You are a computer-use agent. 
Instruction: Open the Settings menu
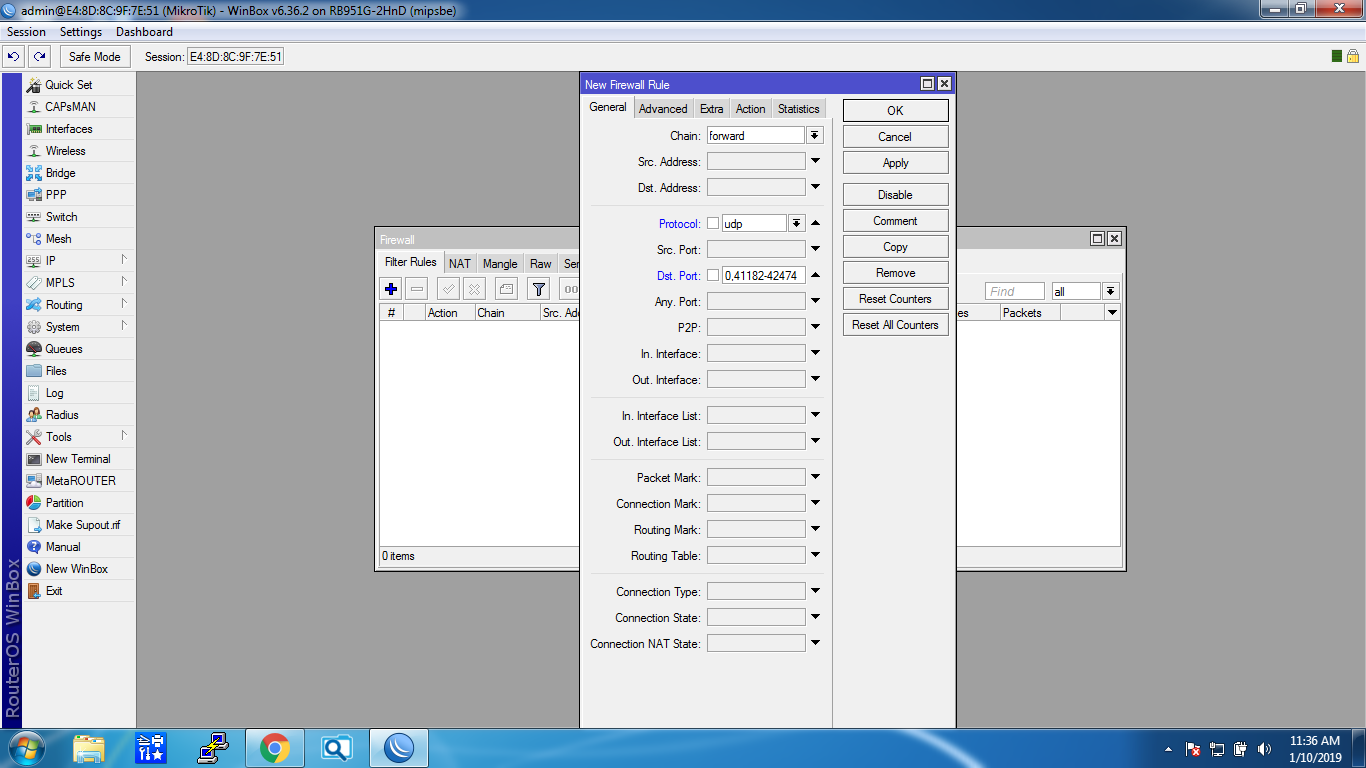tap(81, 32)
